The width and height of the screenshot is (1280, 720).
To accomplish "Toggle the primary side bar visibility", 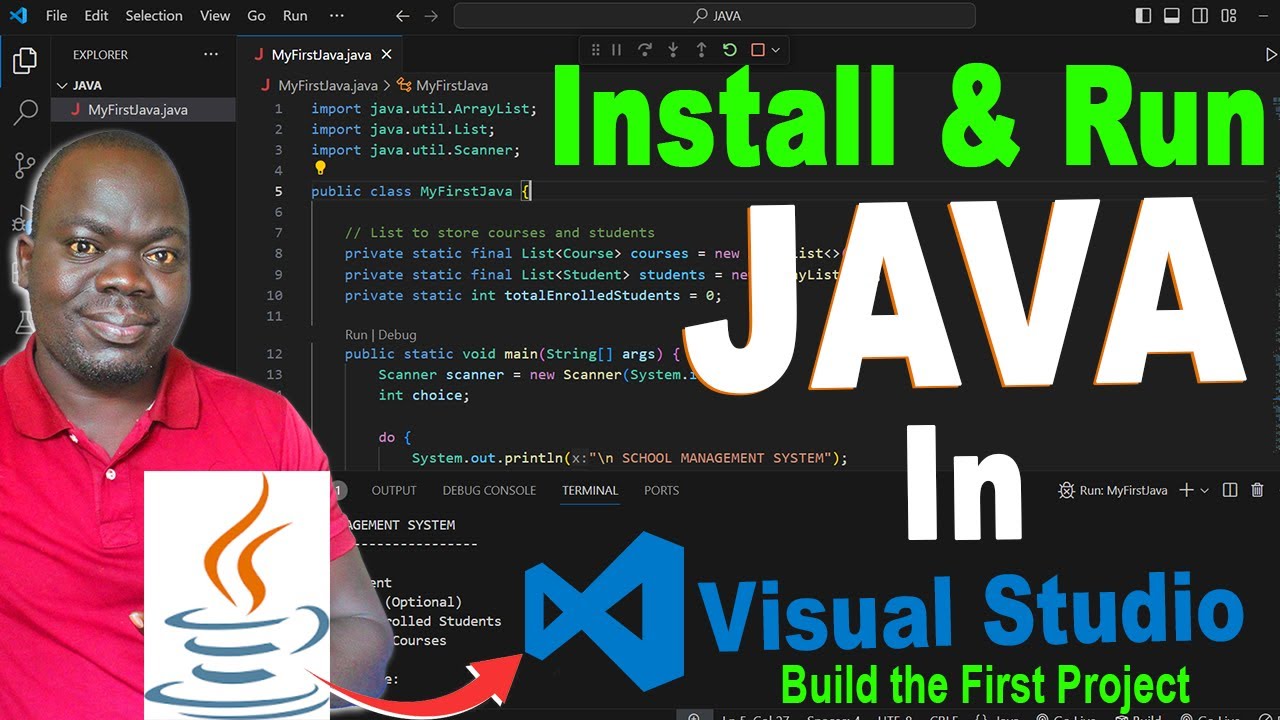I will (x=1144, y=16).
